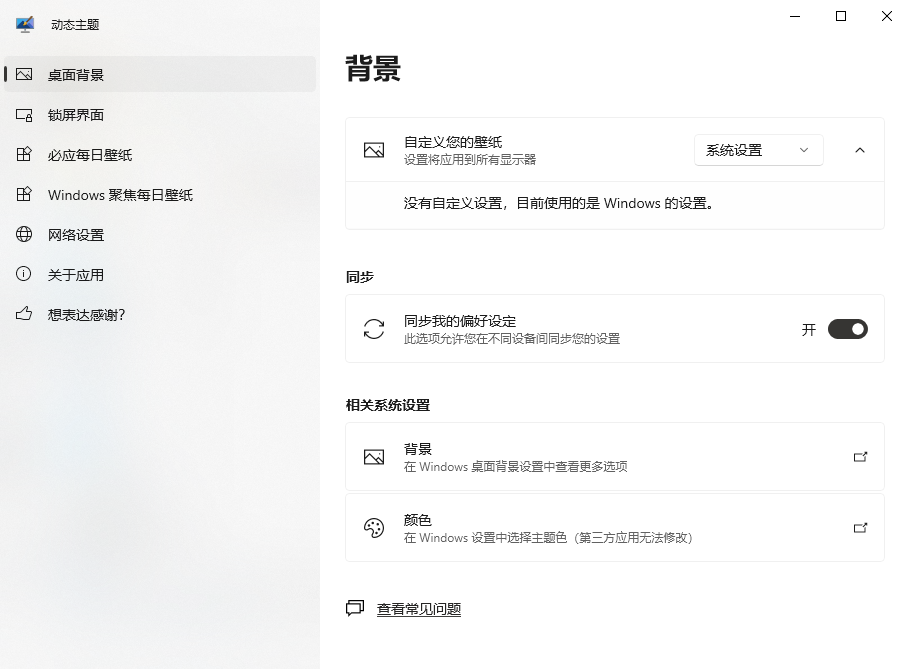Click the external link arrow beside 颜色

pos(860,527)
